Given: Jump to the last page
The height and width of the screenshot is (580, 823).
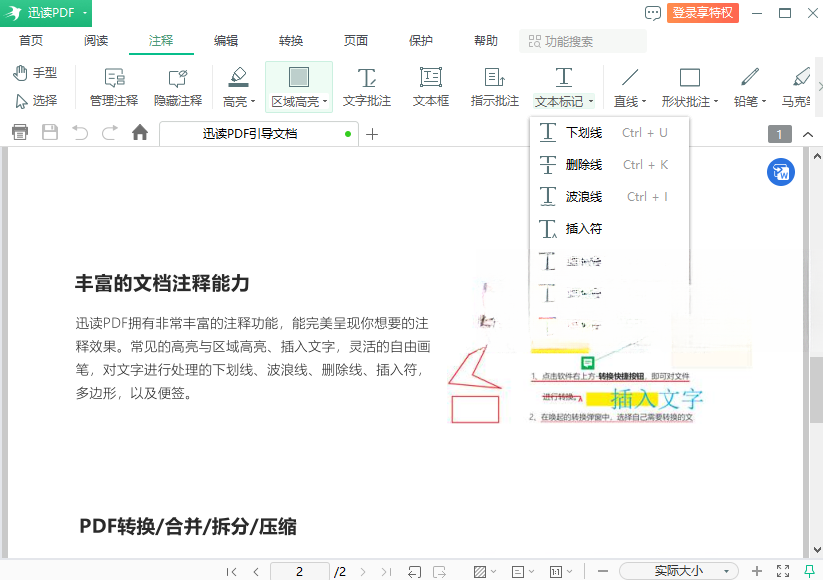Looking at the screenshot, I should [386, 572].
